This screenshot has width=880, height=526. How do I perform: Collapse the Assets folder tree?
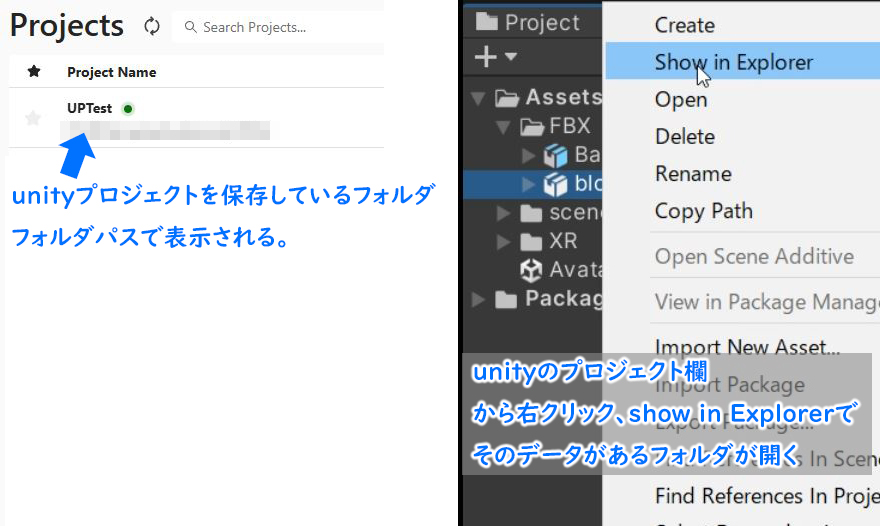click(x=477, y=98)
